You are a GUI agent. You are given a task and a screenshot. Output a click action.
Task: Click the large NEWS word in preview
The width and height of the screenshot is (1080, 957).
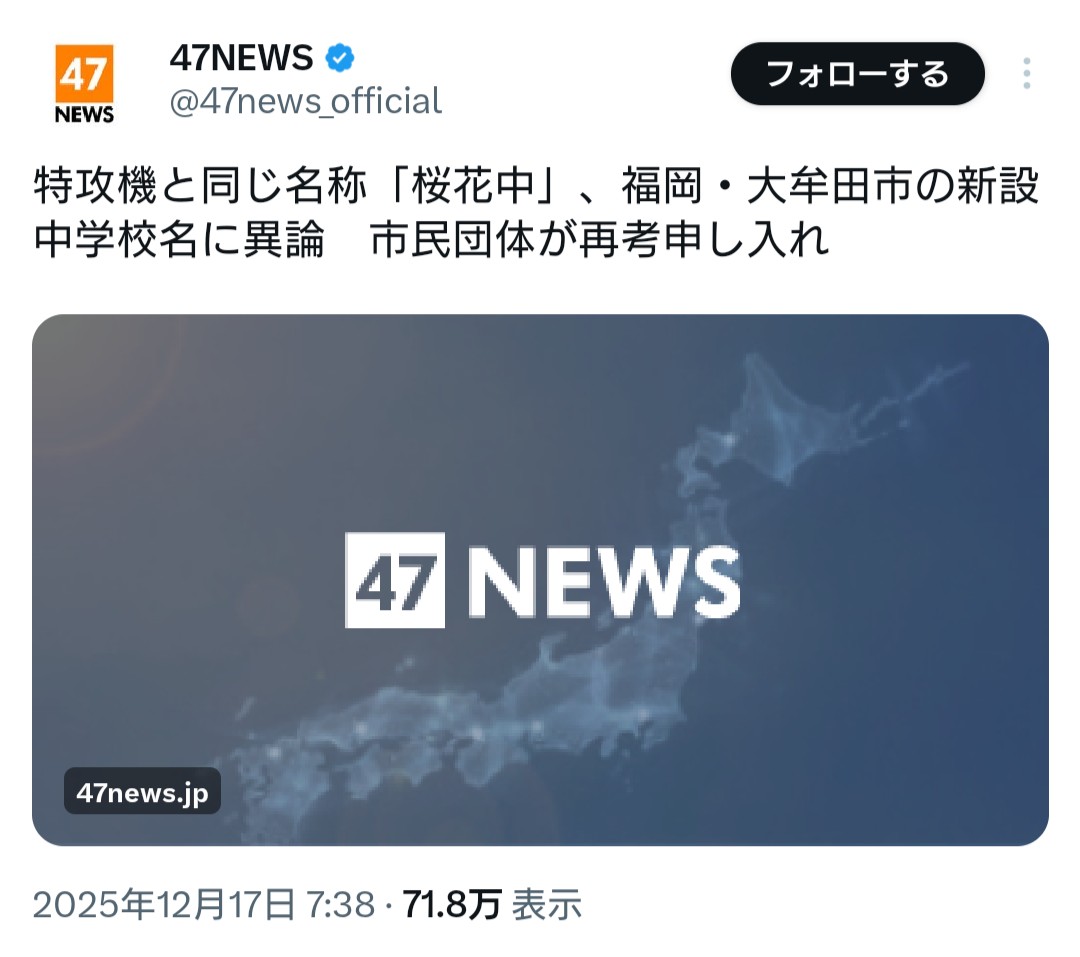tap(604, 582)
